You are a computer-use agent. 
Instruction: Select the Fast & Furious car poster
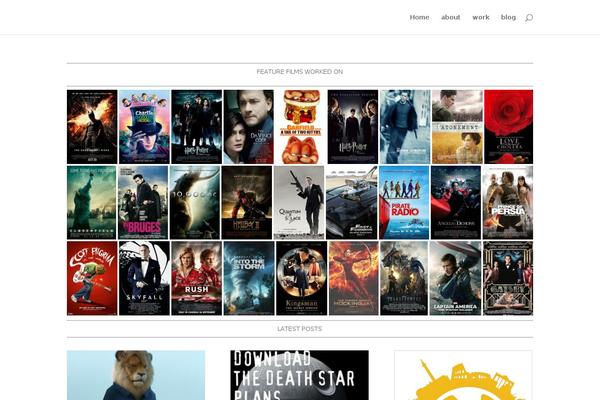[x=352, y=202]
